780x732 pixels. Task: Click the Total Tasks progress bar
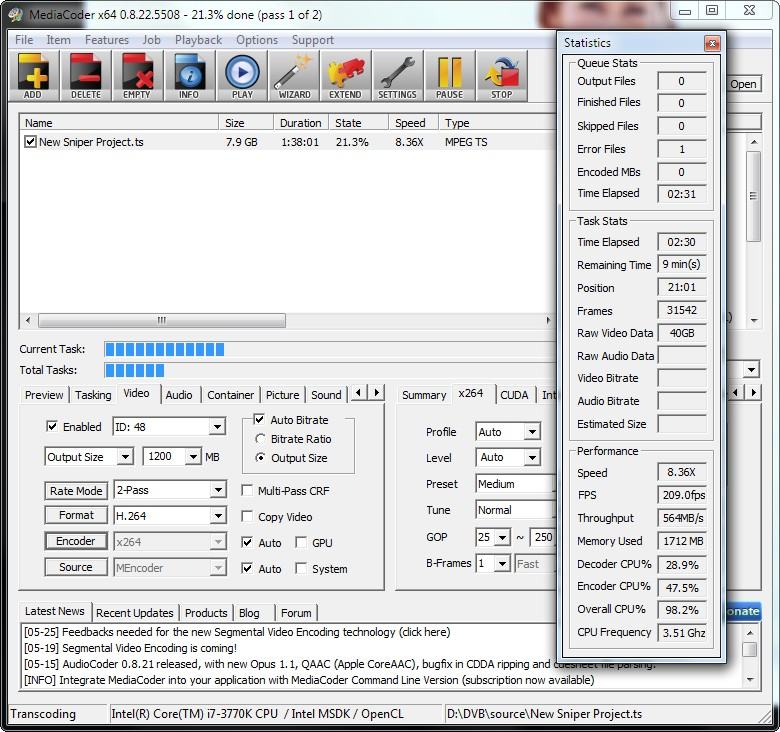pyautogui.click(x=329, y=370)
